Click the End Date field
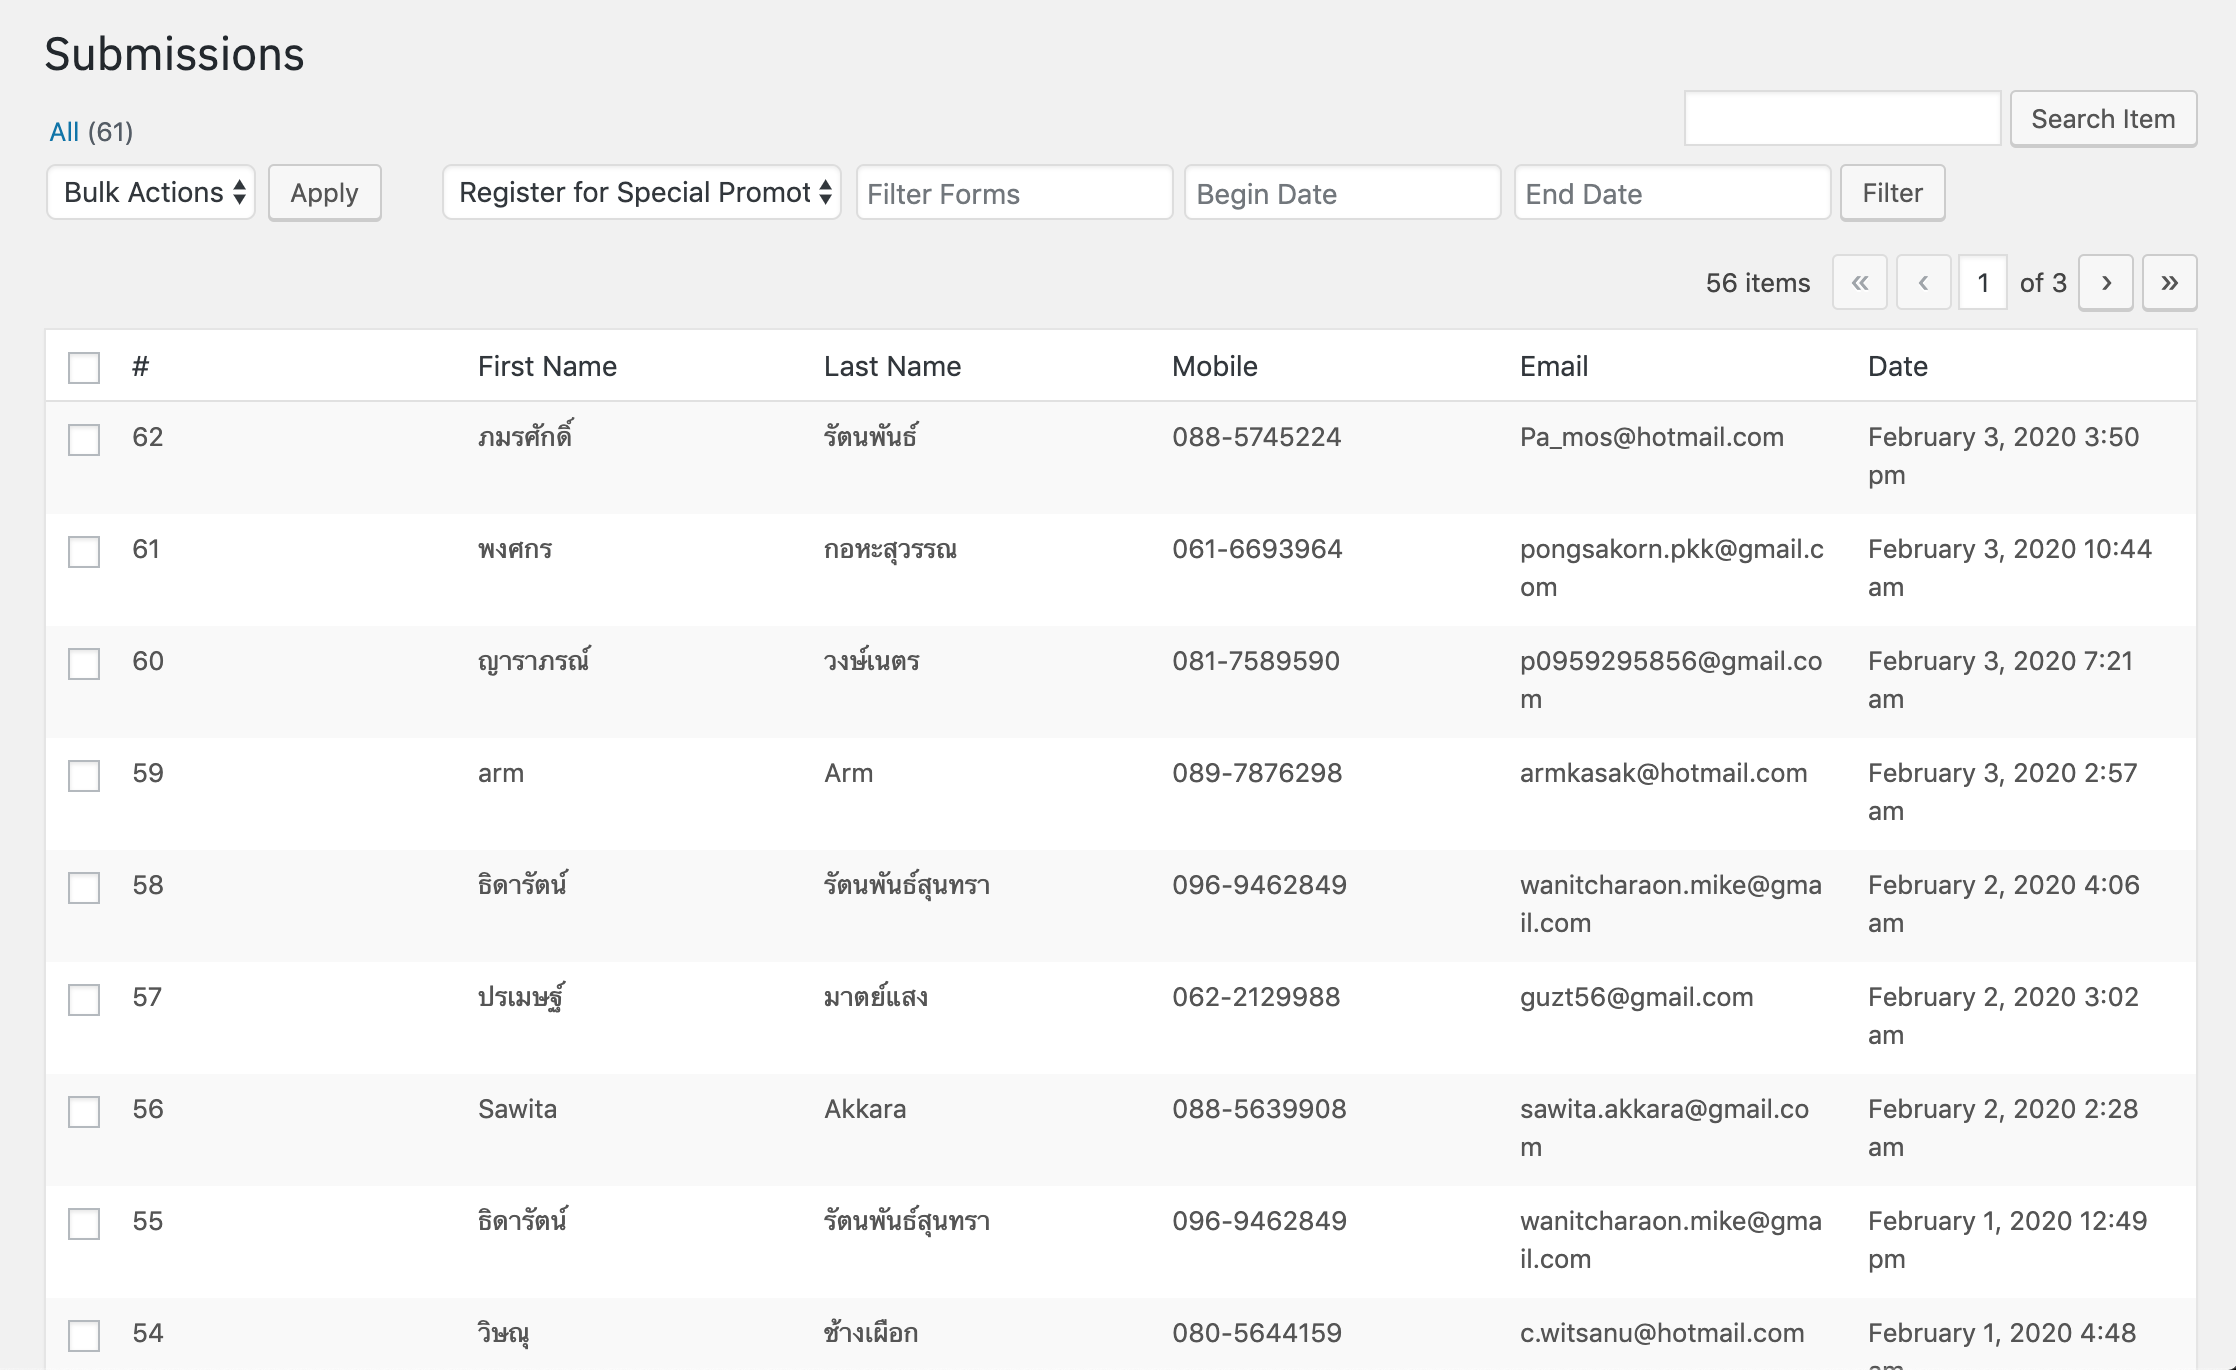This screenshot has height=1370, width=2236. click(1672, 193)
